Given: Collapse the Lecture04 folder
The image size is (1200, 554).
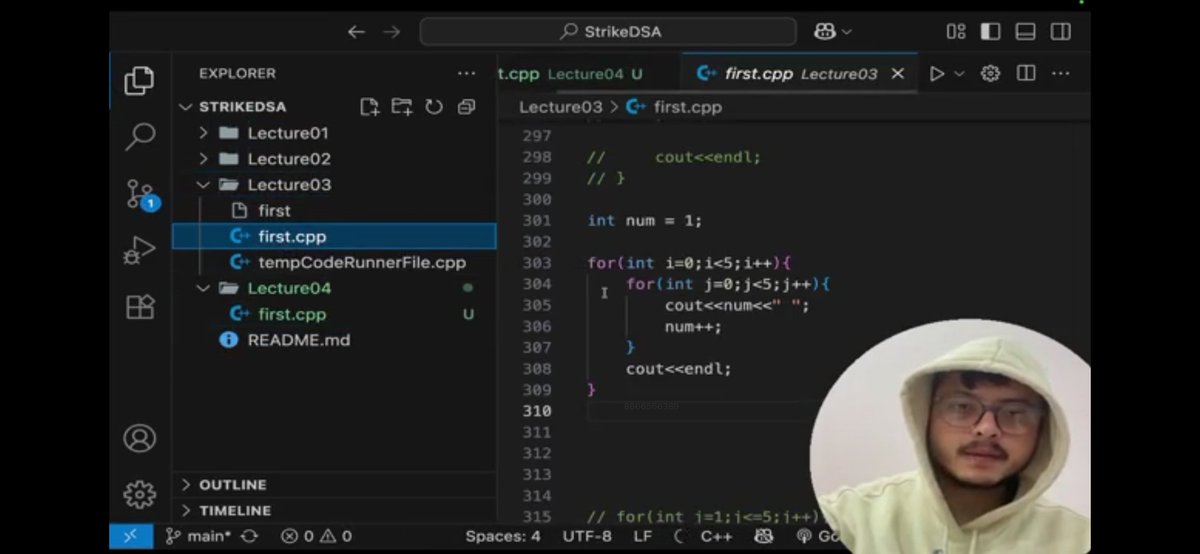Looking at the screenshot, I should pos(334,288).
